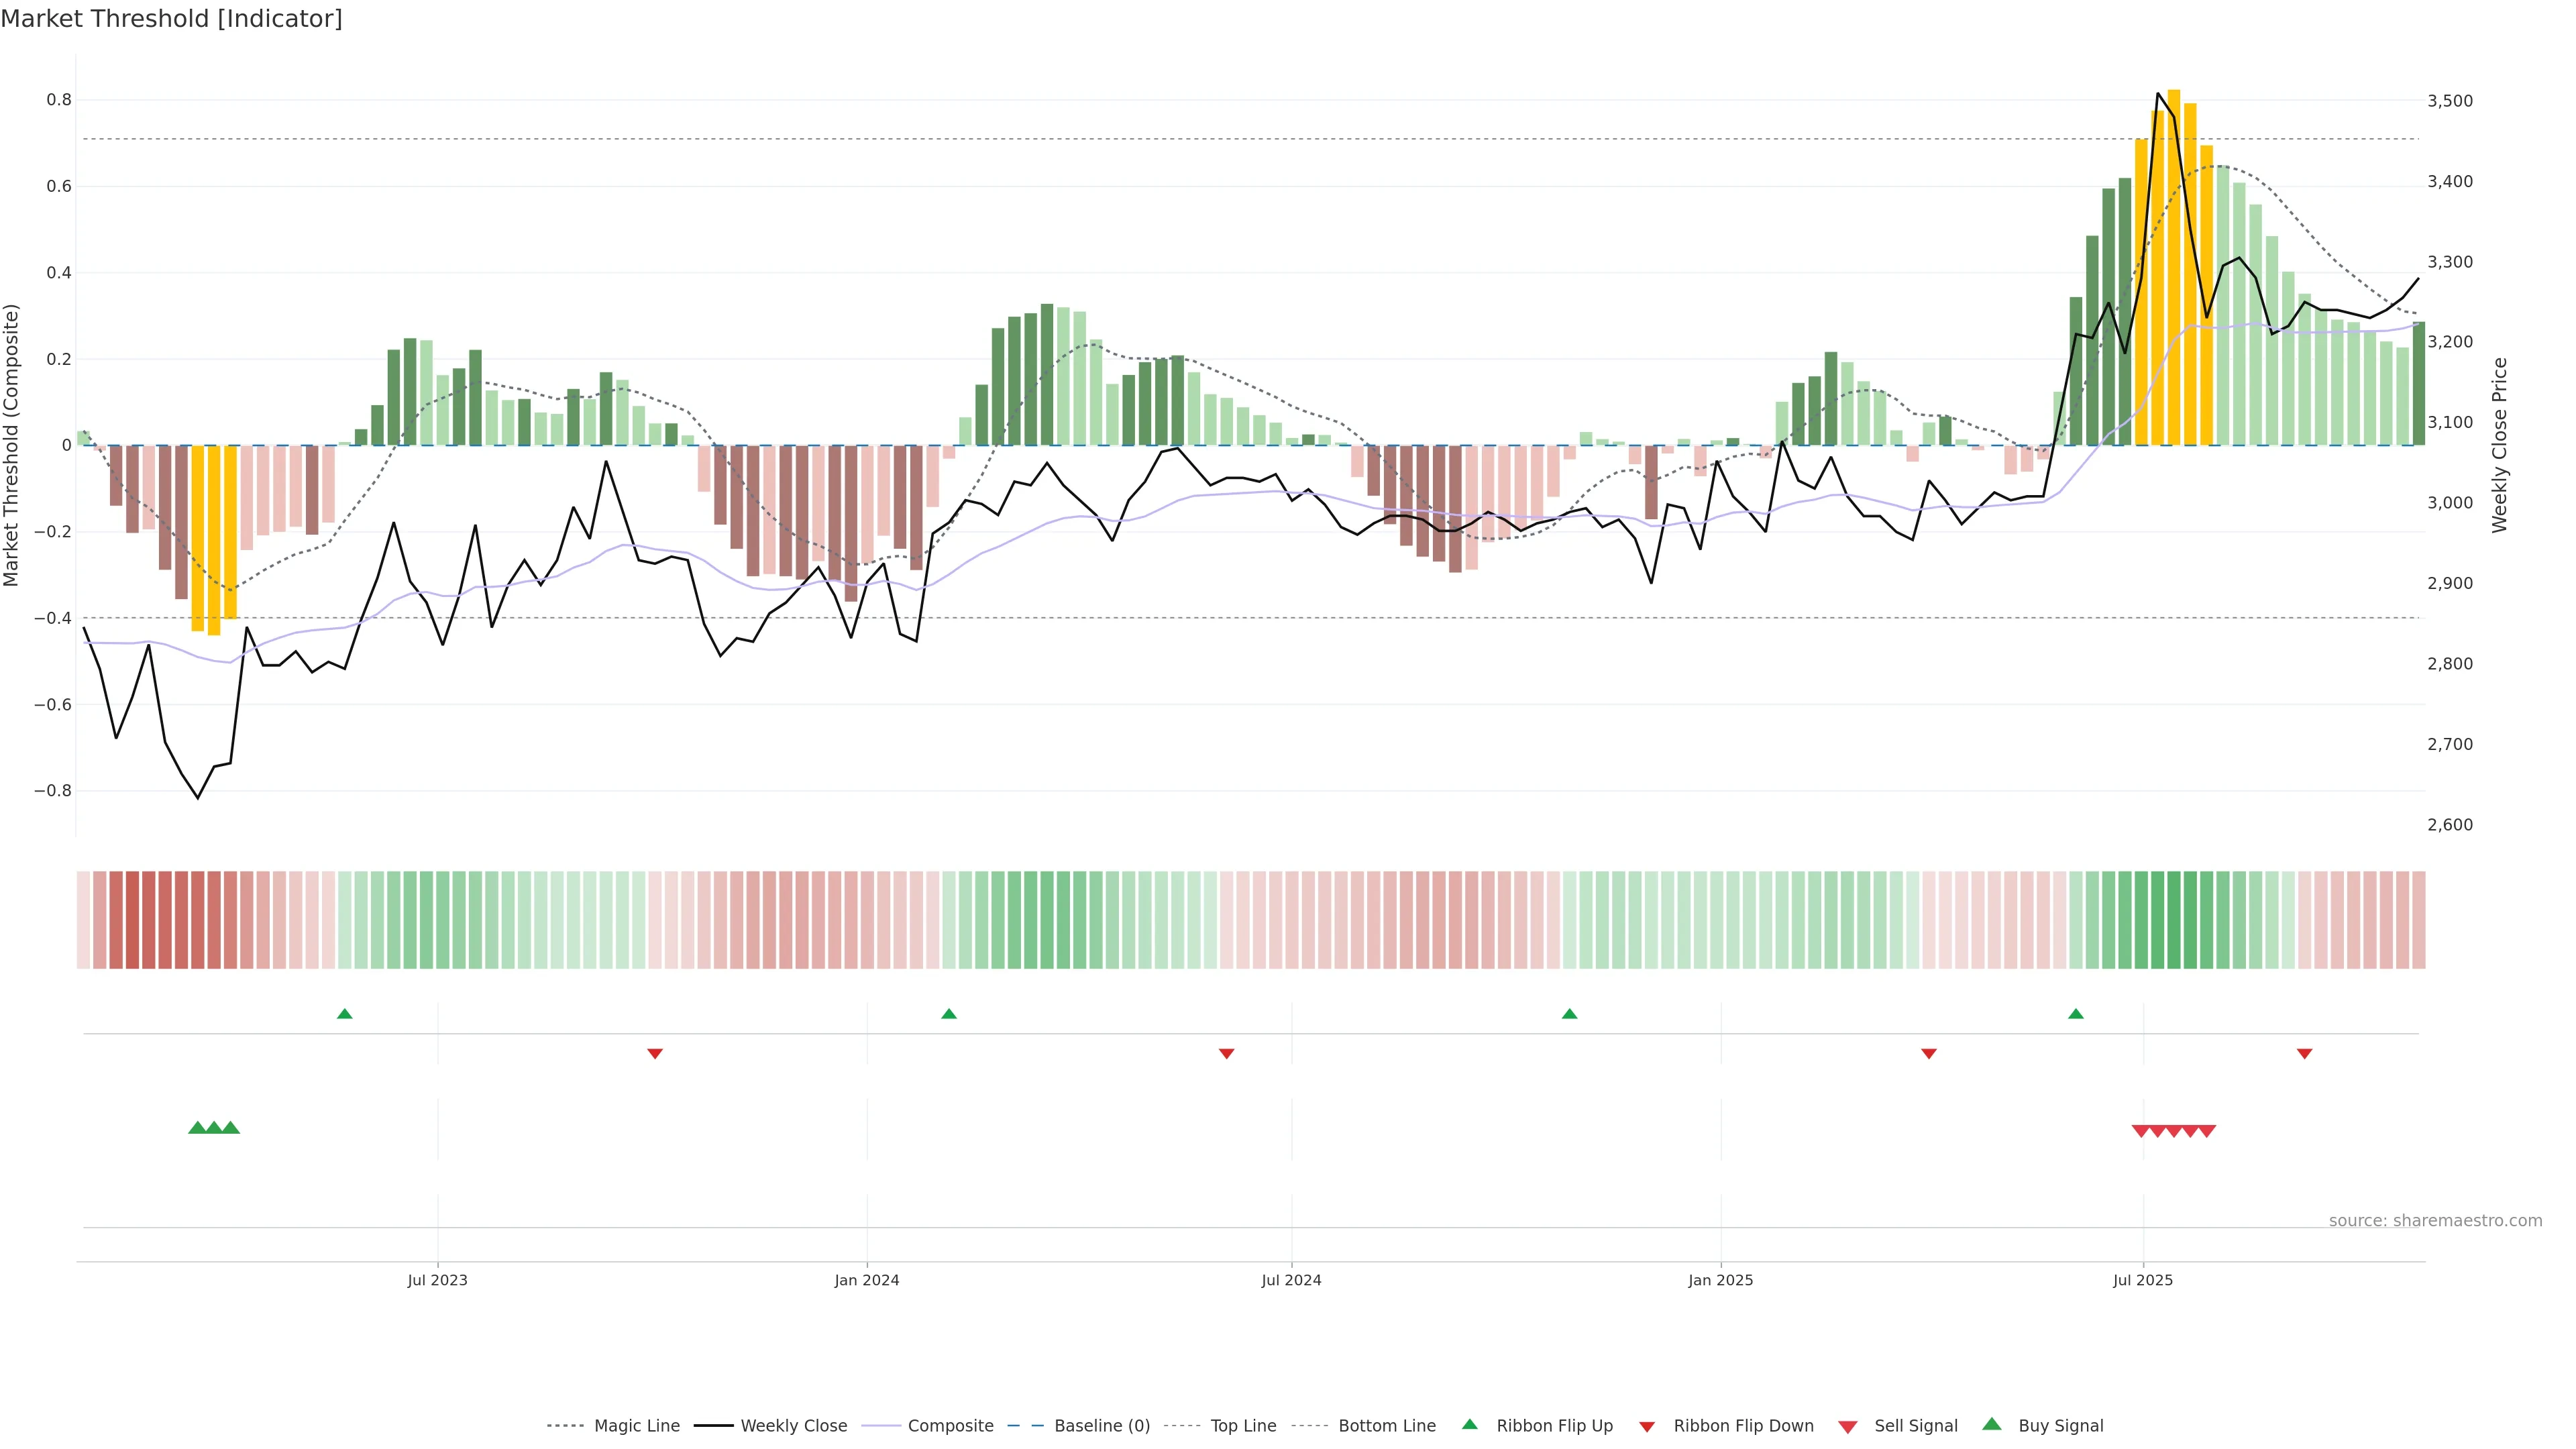Click the Bottom Line legend label
Image resolution: width=2576 pixels, height=1449 pixels.
pyautogui.click(x=1386, y=1426)
